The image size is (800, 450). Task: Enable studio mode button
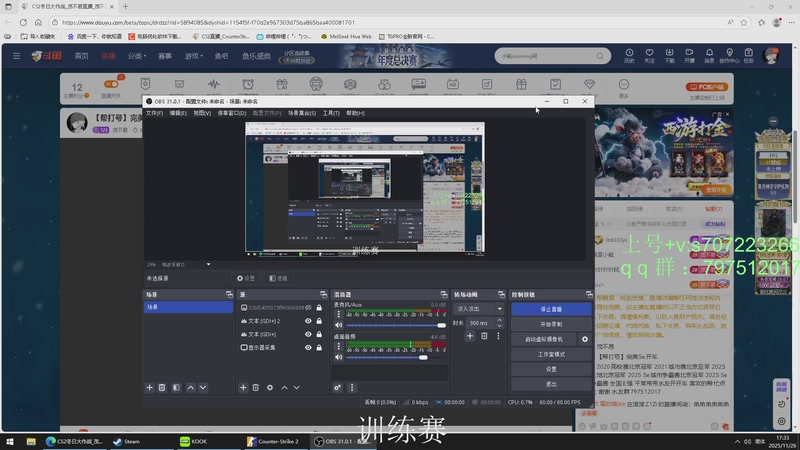click(x=551, y=354)
